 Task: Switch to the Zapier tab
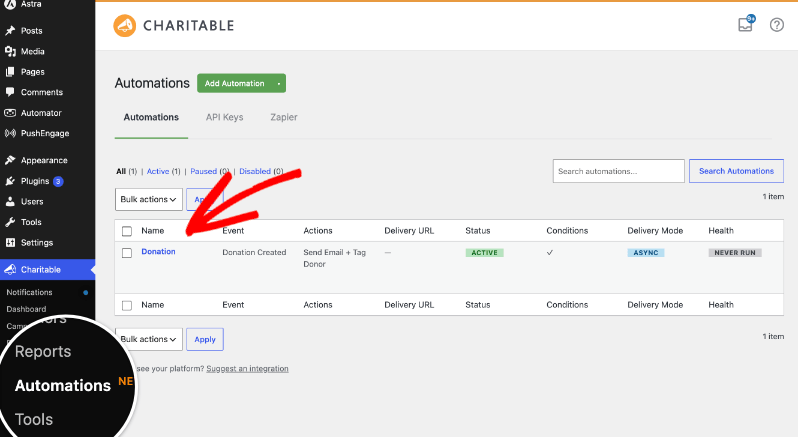(x=283, y=117)
